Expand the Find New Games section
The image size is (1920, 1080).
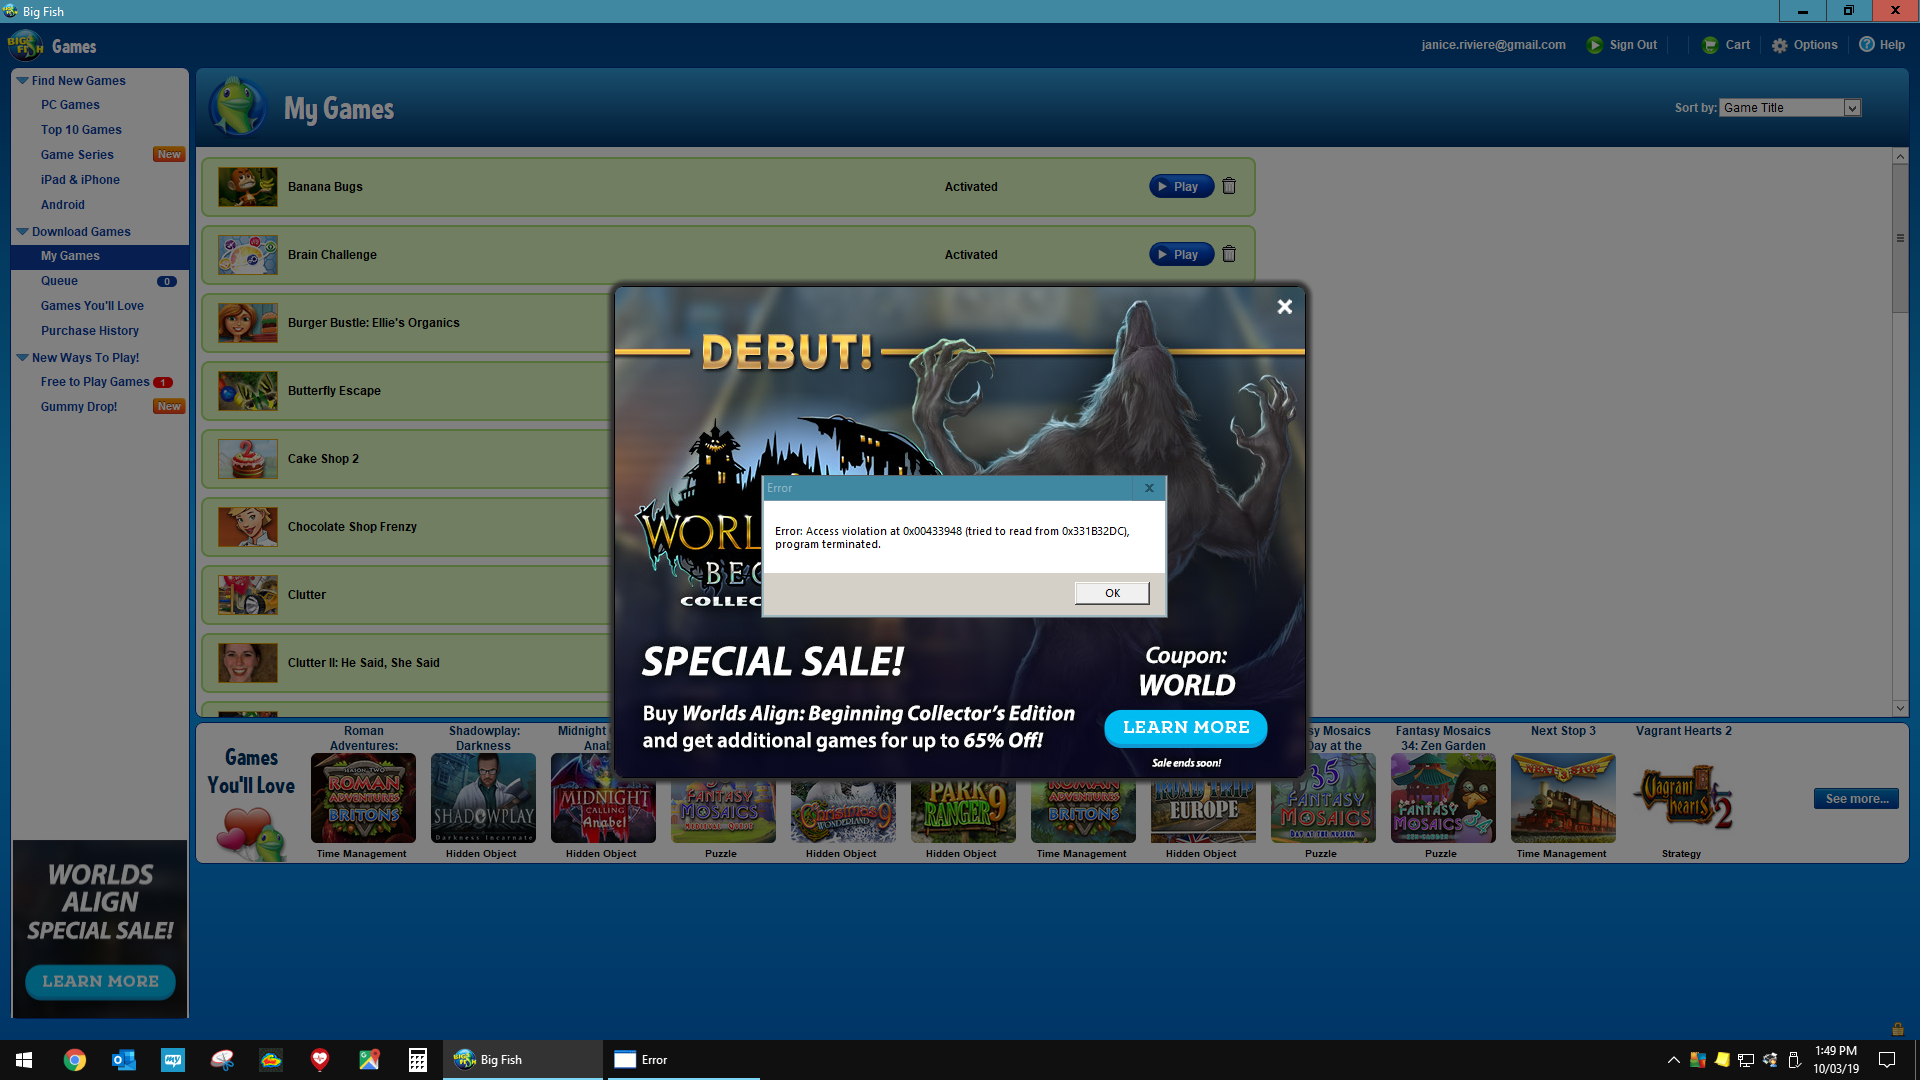[x=22, y=79]
